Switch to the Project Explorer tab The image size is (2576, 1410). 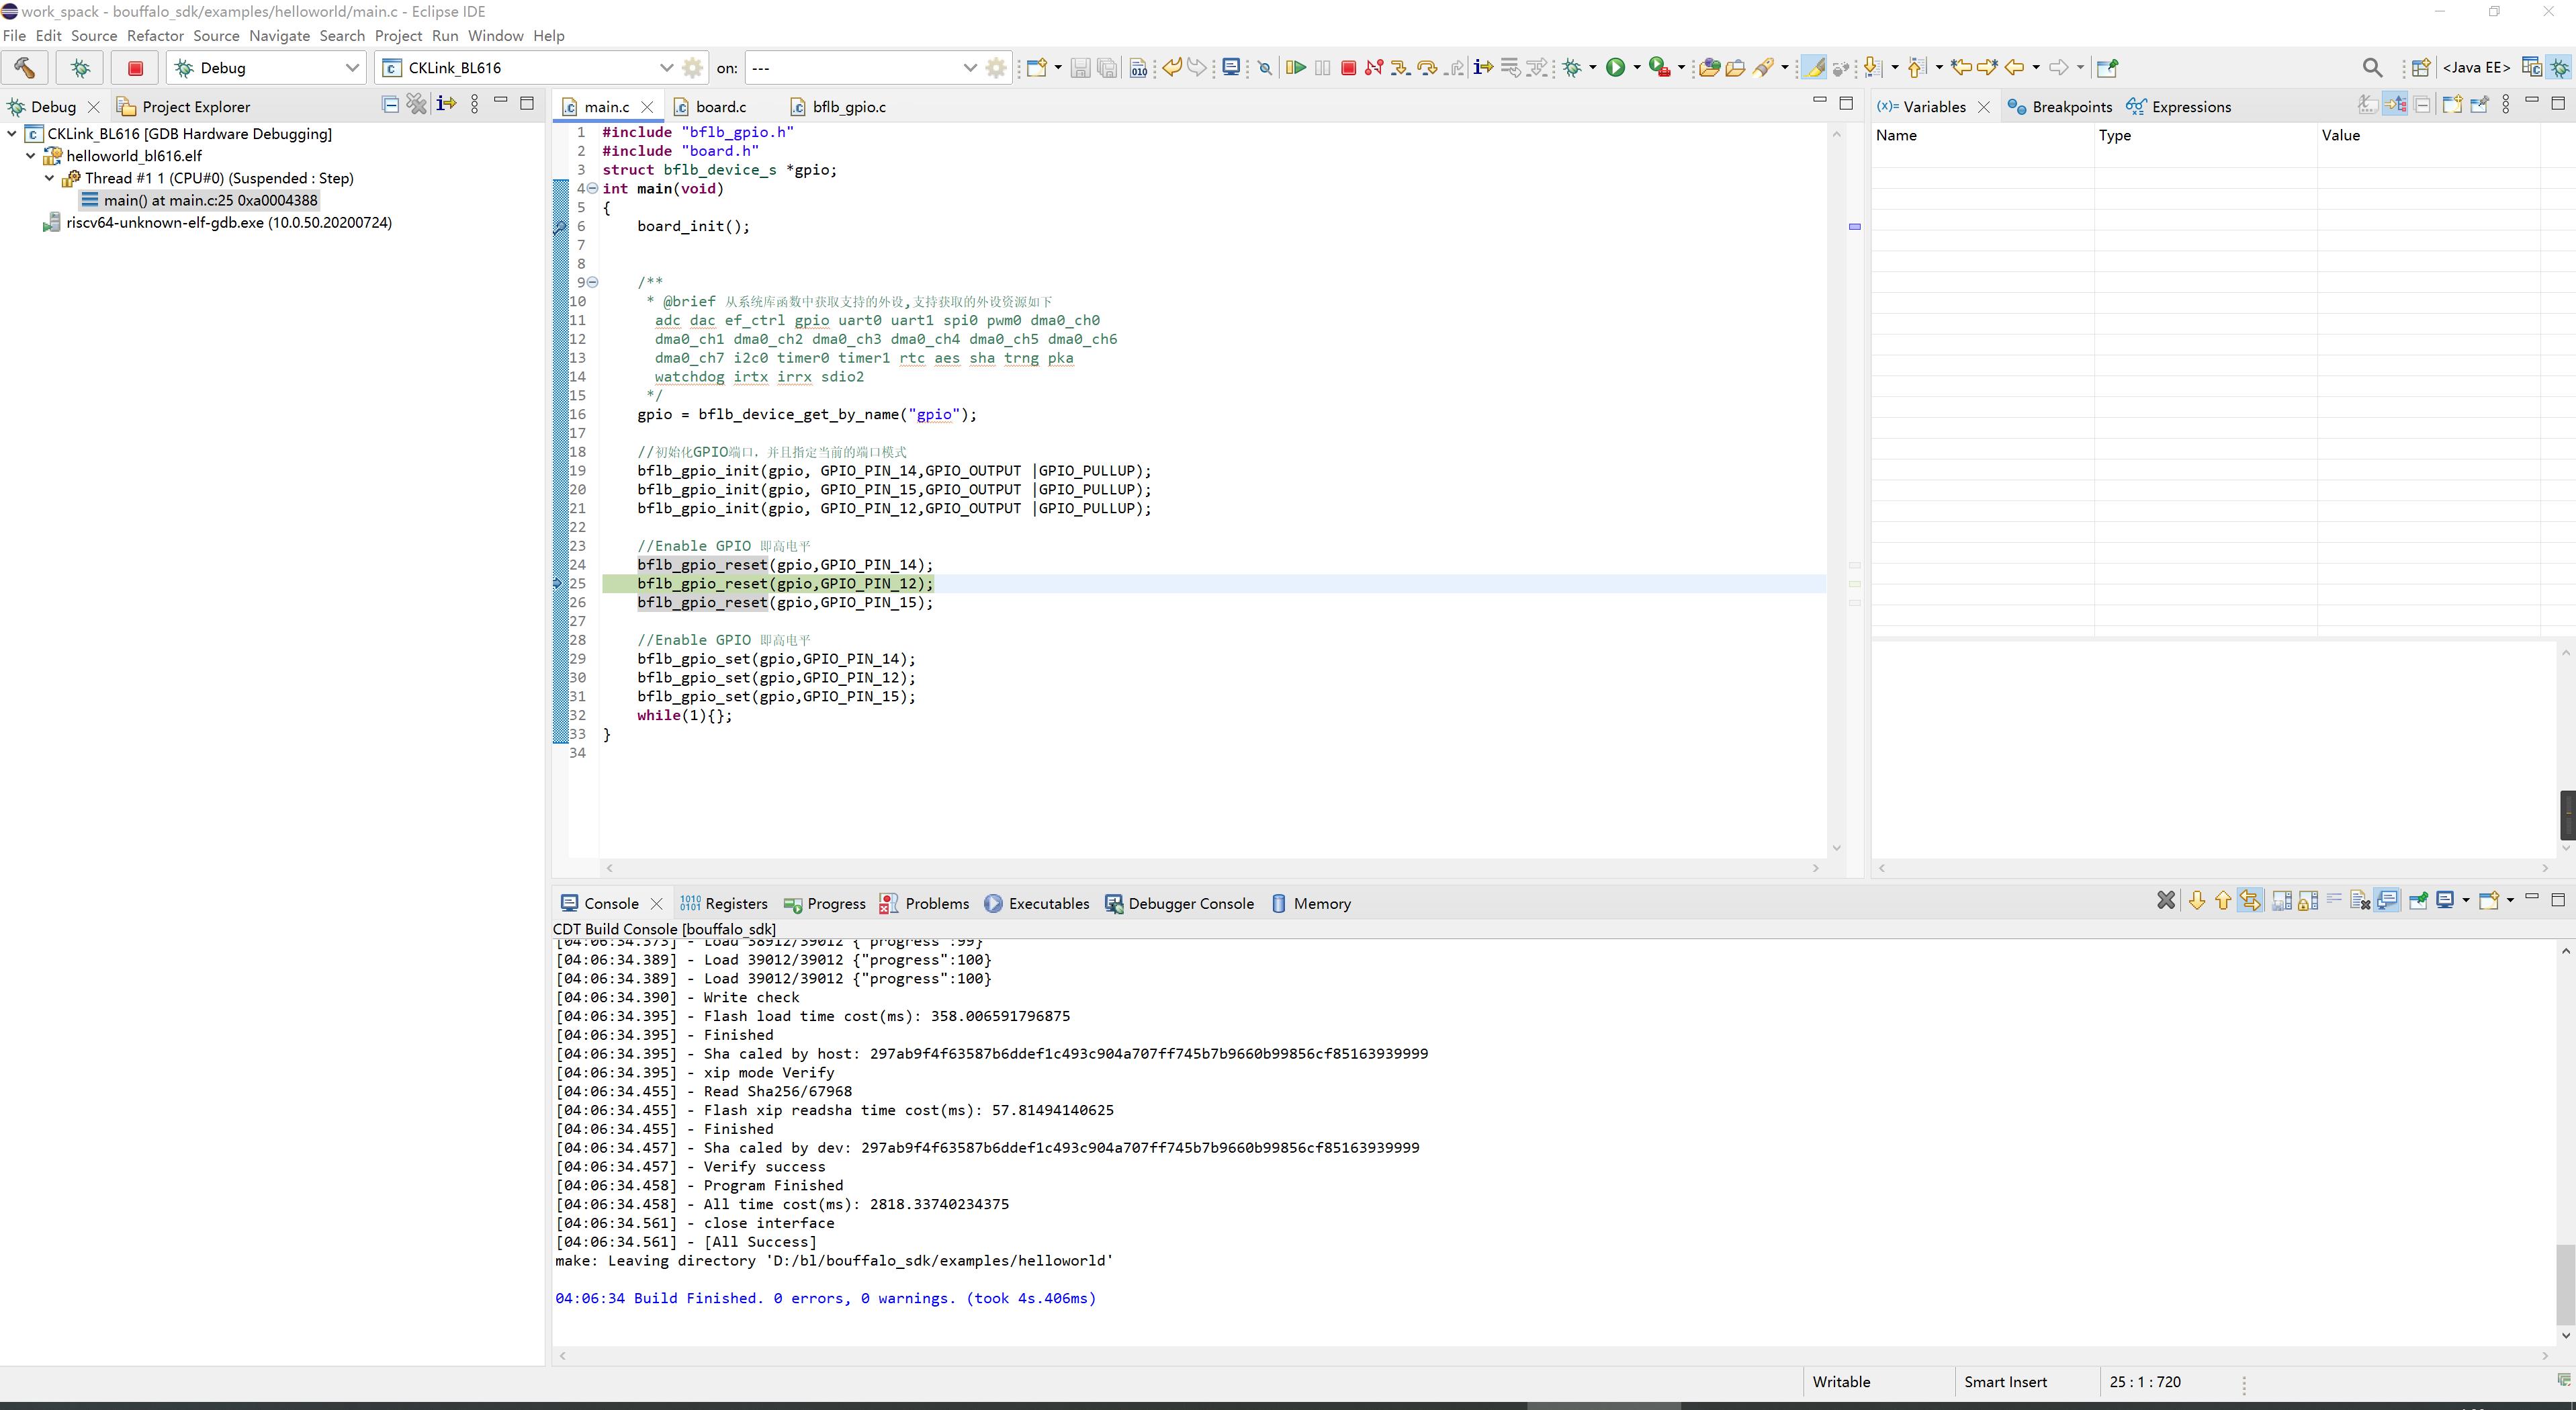coord(184,106)
